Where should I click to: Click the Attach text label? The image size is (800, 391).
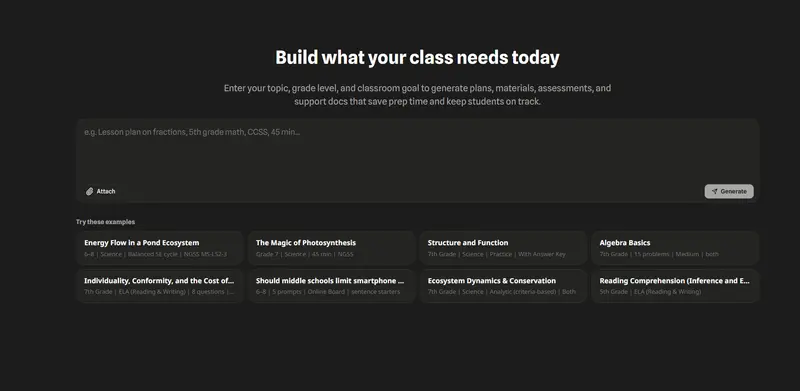click(106, 191)
